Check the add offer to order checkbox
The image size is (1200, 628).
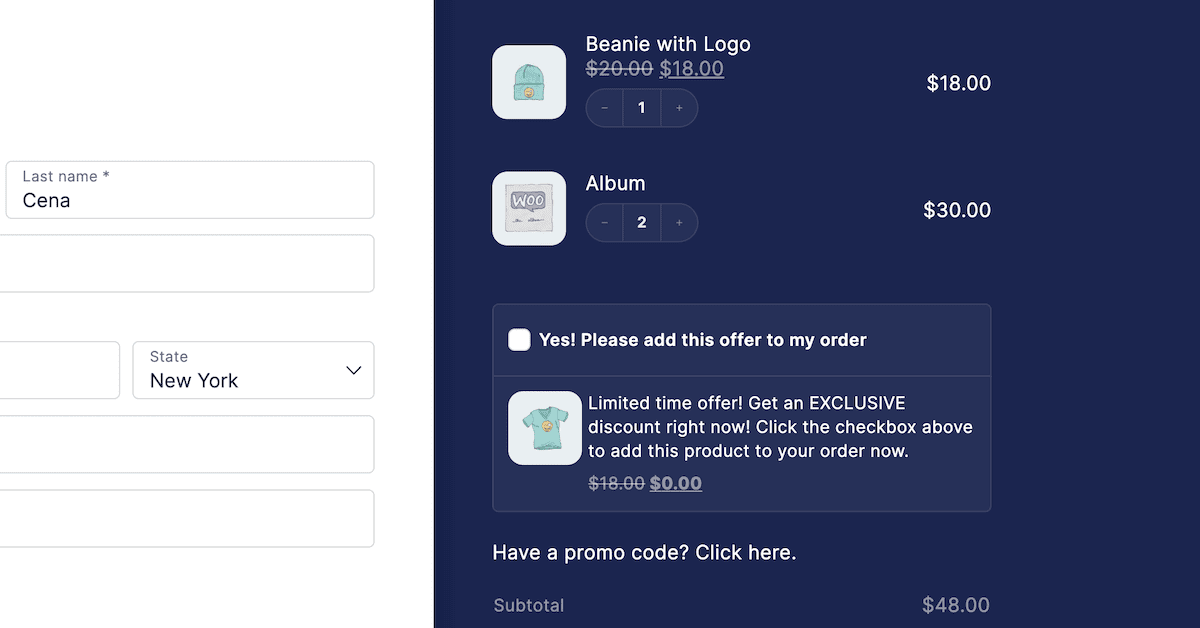(x=519, y=340)
